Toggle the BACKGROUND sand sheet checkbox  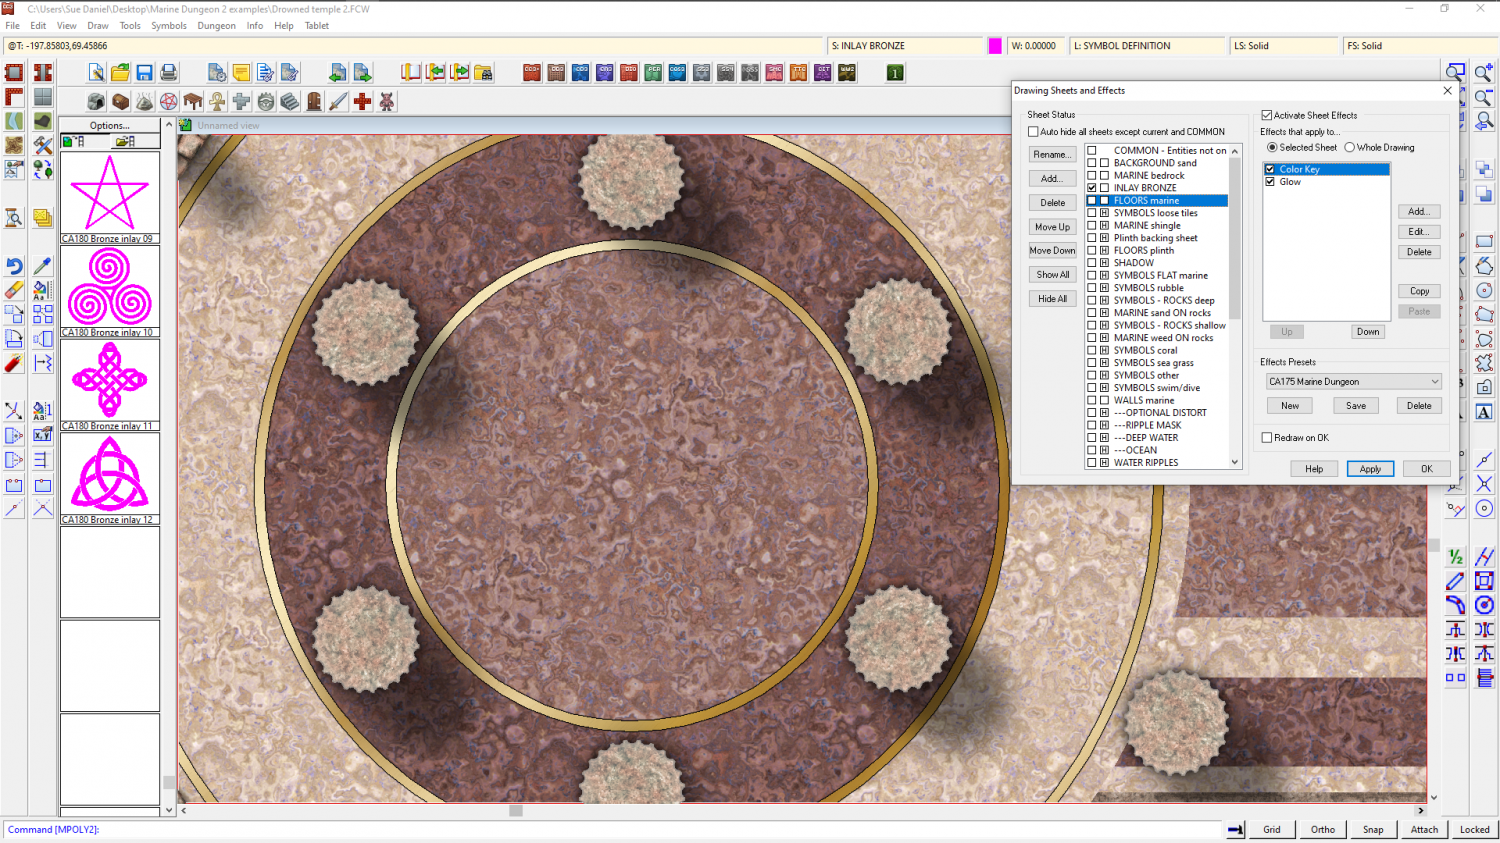coord(1092,162)
